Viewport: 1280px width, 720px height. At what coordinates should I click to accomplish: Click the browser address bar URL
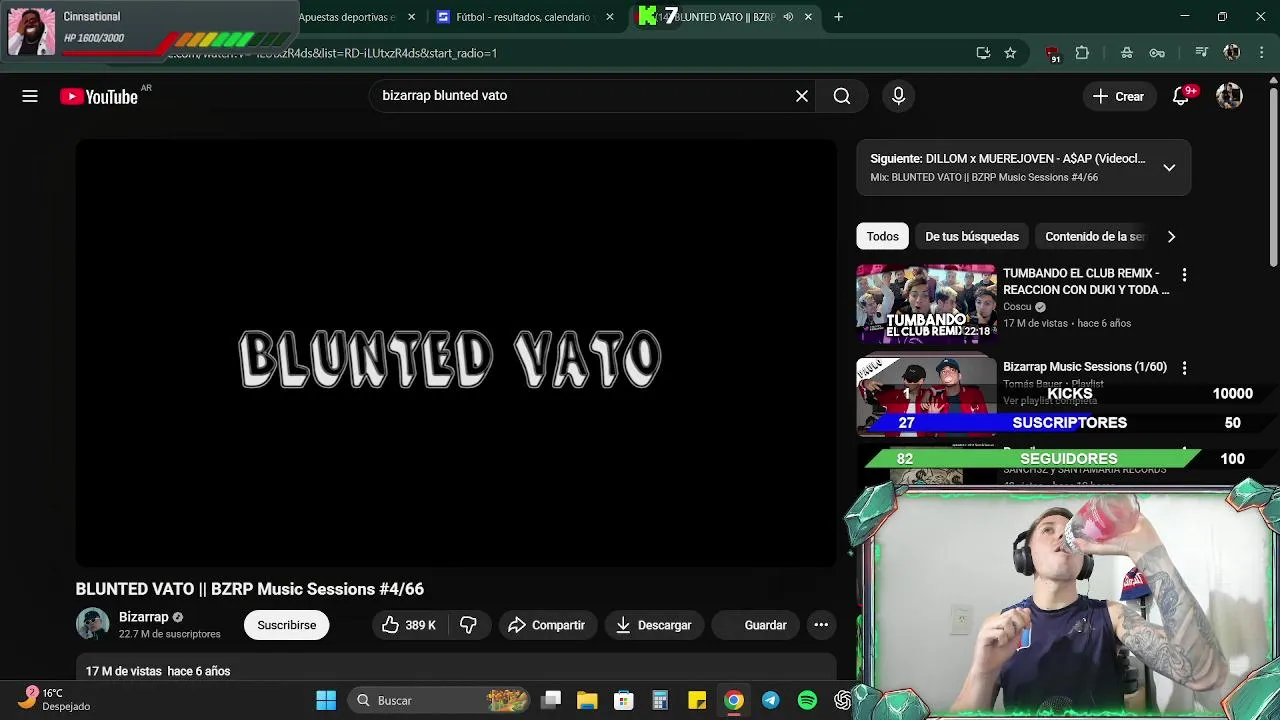560,53
